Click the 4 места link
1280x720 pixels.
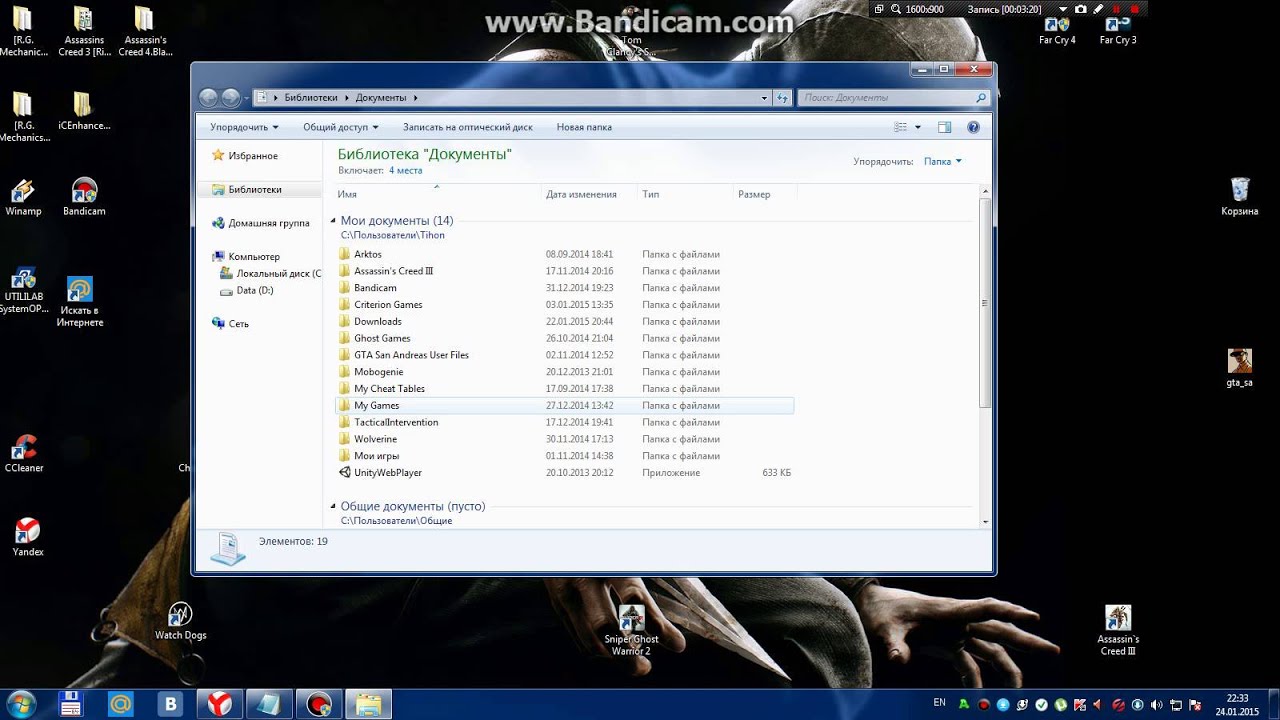click(405, 171)
